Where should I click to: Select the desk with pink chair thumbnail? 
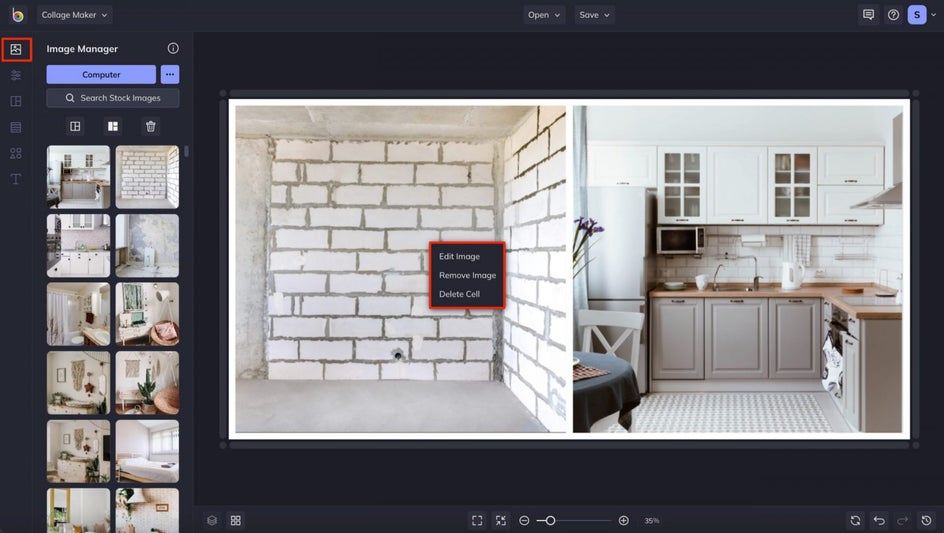147,314
